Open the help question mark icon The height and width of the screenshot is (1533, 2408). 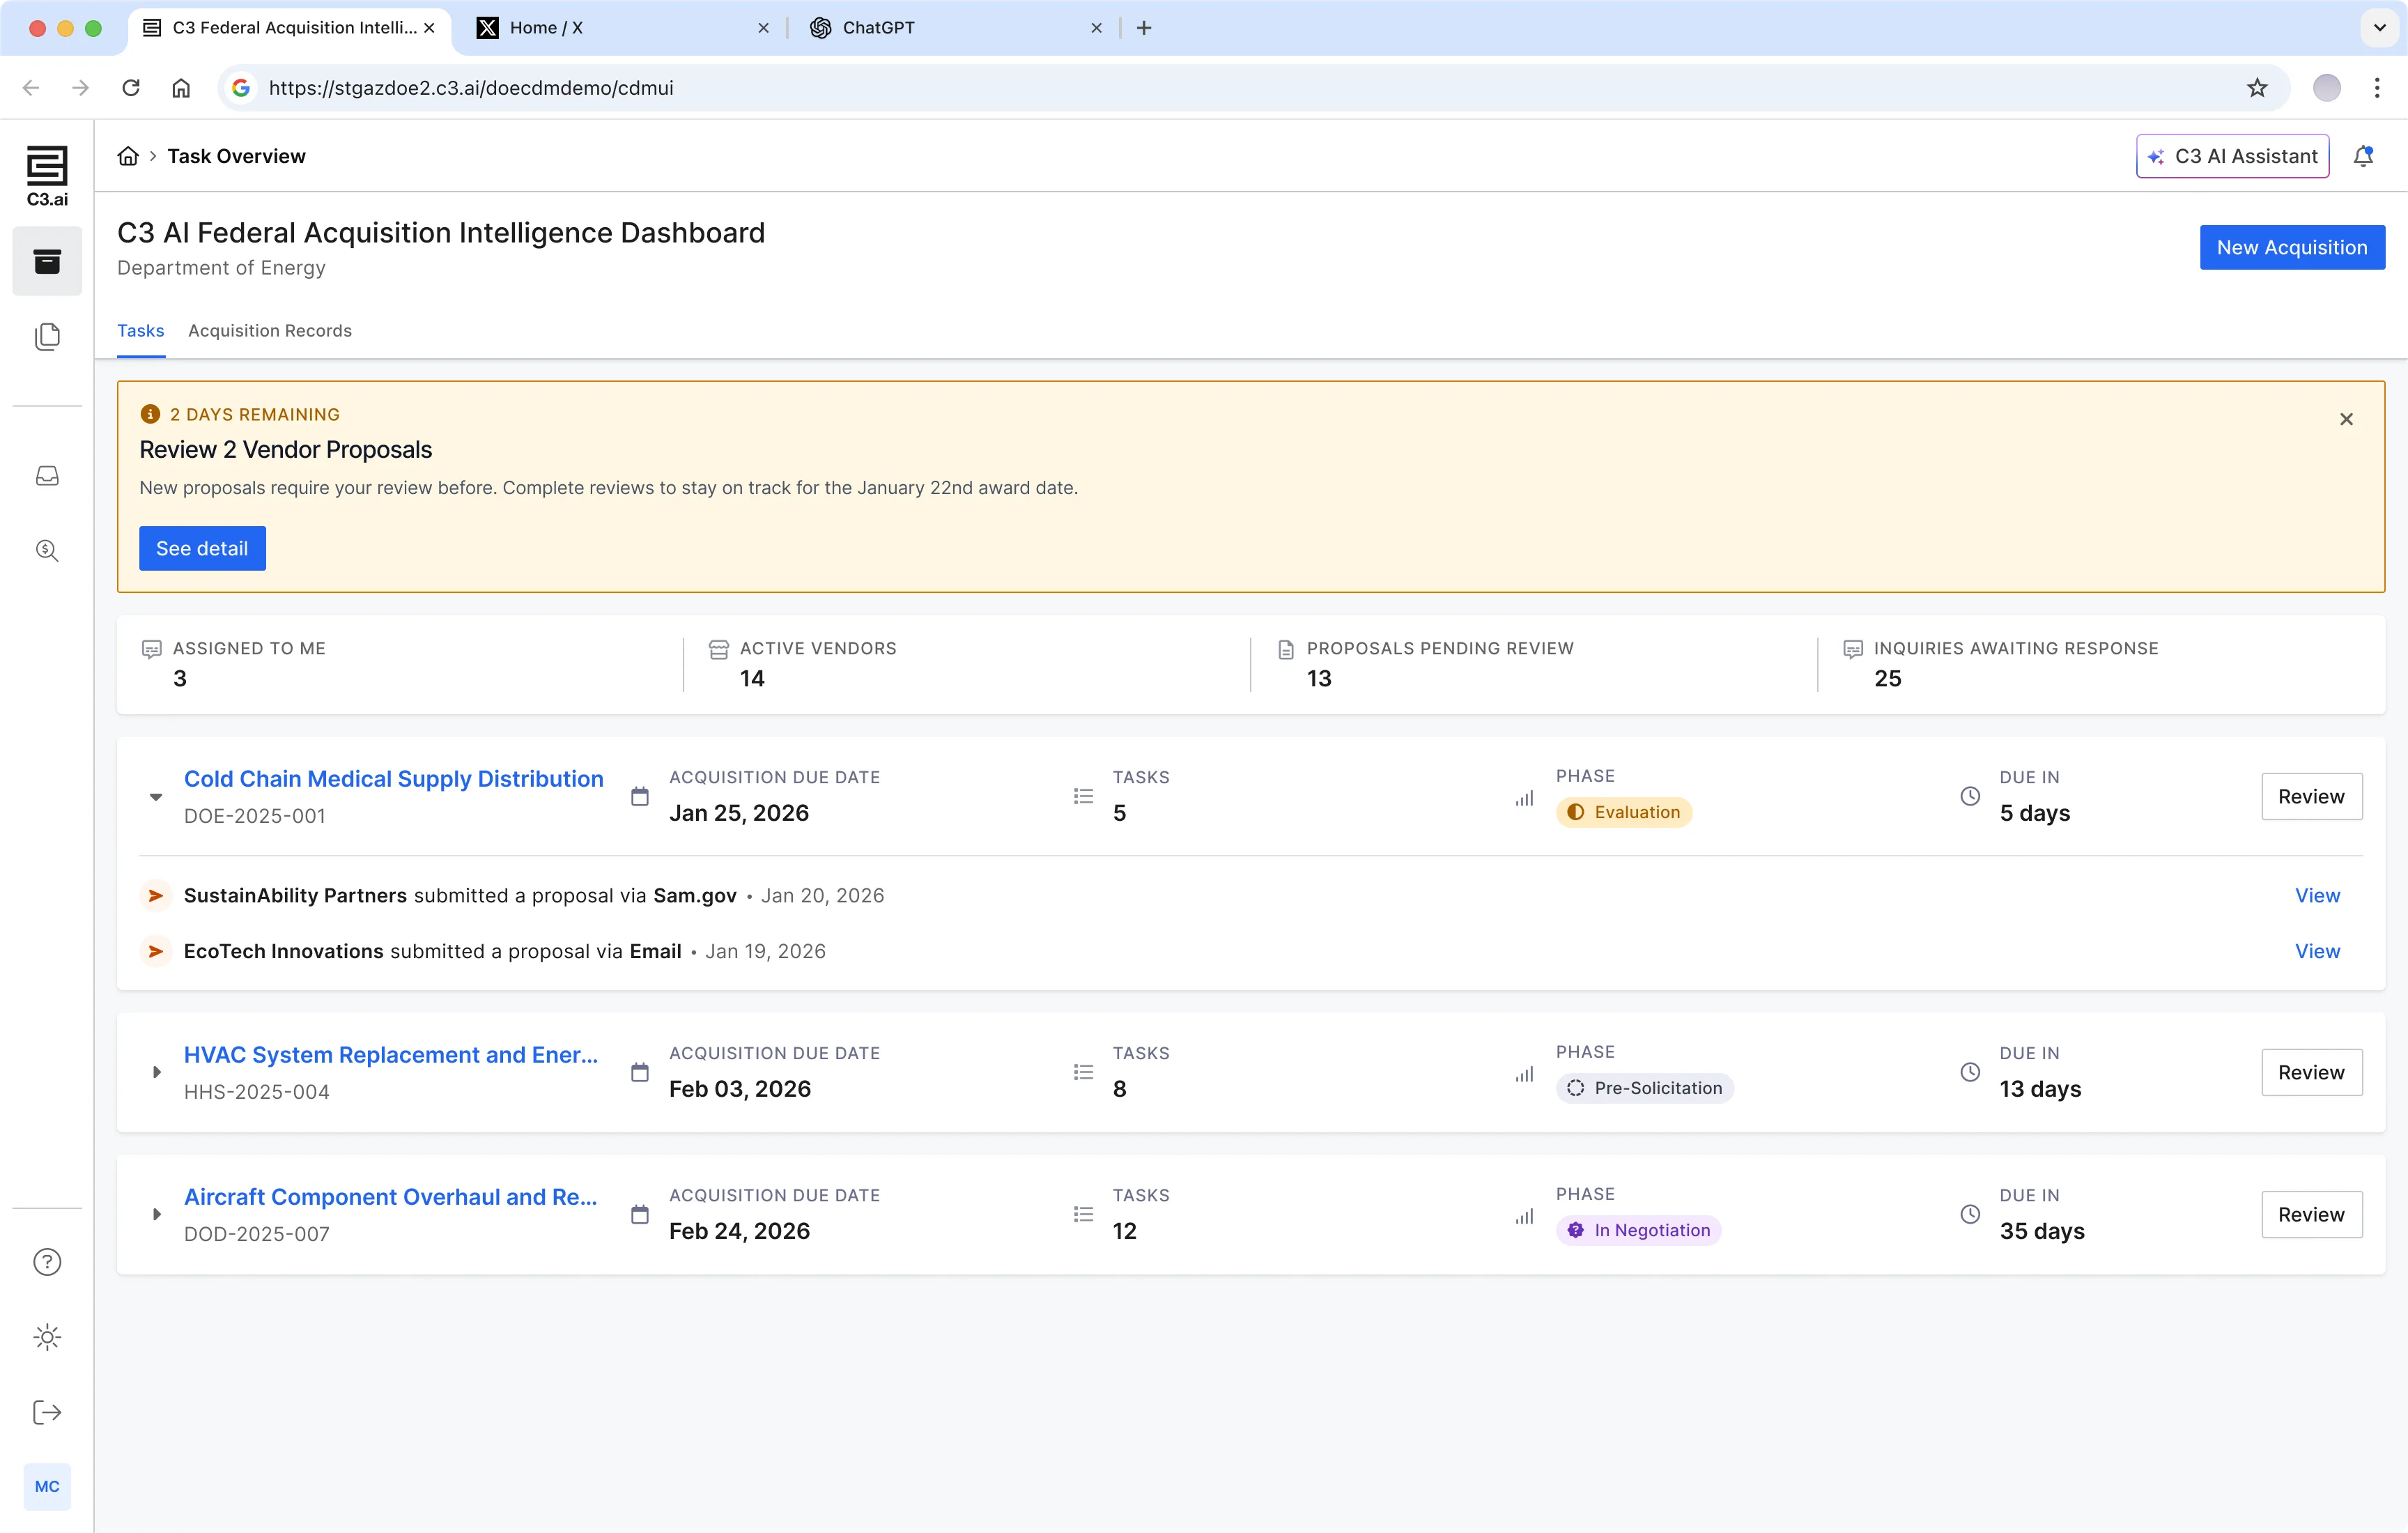(47, 1262)
